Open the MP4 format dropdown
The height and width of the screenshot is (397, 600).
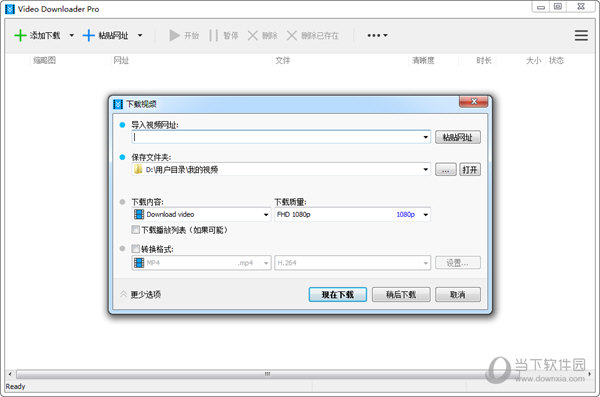(266, 263)
